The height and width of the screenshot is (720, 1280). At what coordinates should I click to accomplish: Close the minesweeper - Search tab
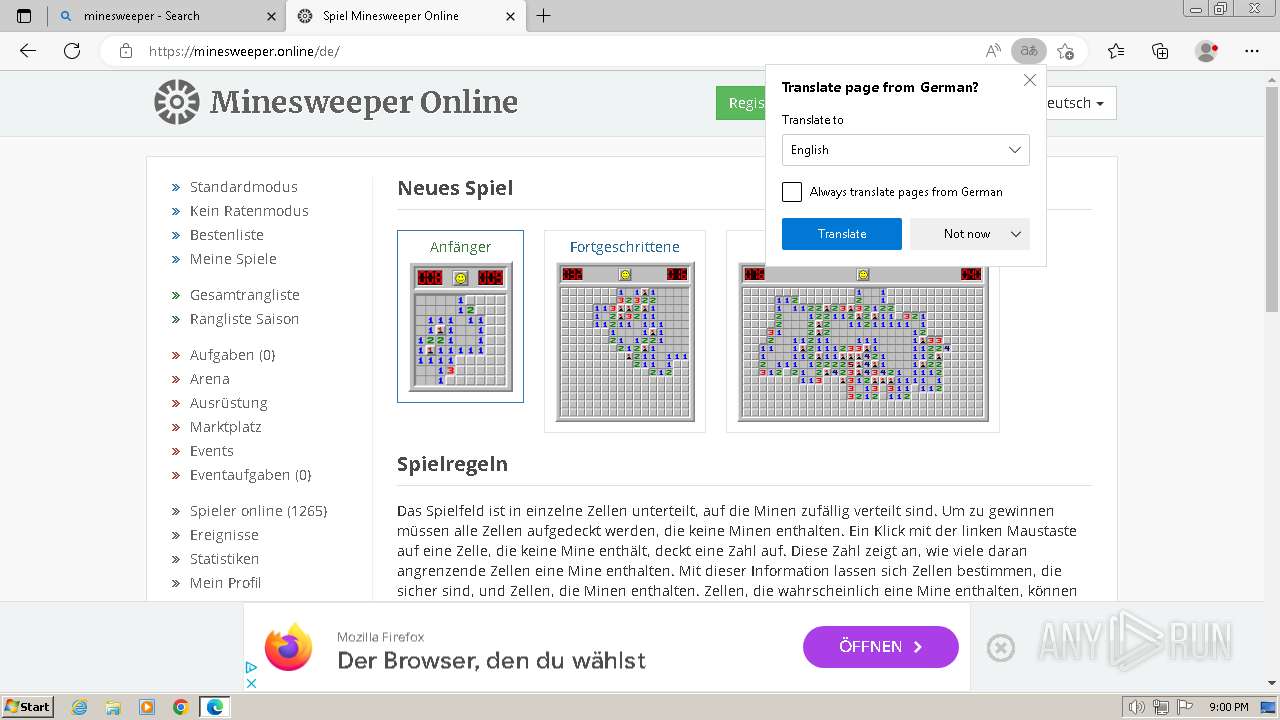point(272,16)
